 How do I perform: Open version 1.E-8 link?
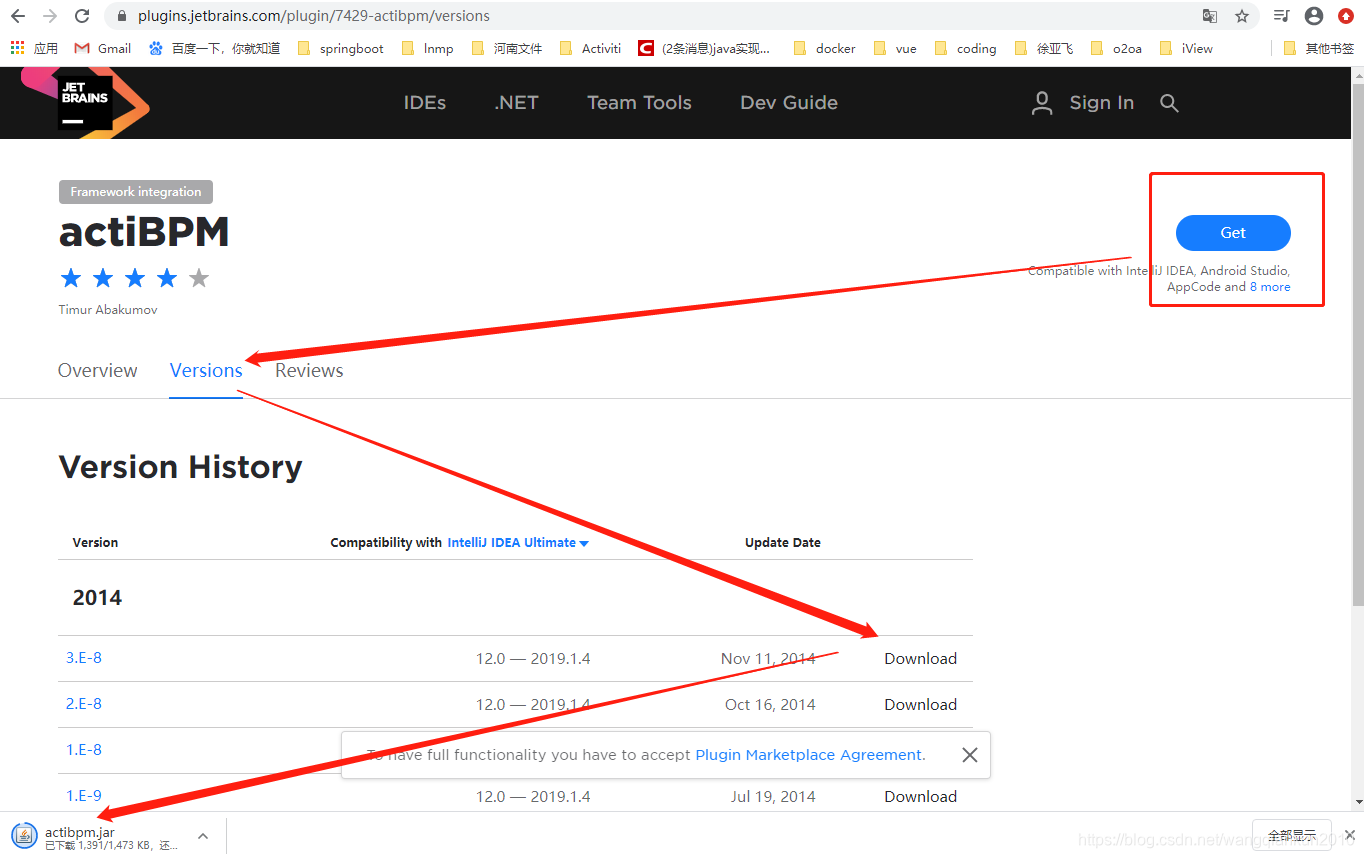point(84,750)
